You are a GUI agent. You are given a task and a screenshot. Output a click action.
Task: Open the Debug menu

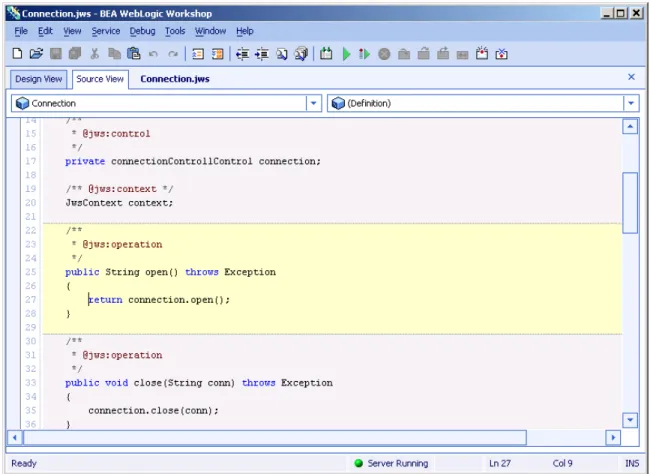(142, 31)
